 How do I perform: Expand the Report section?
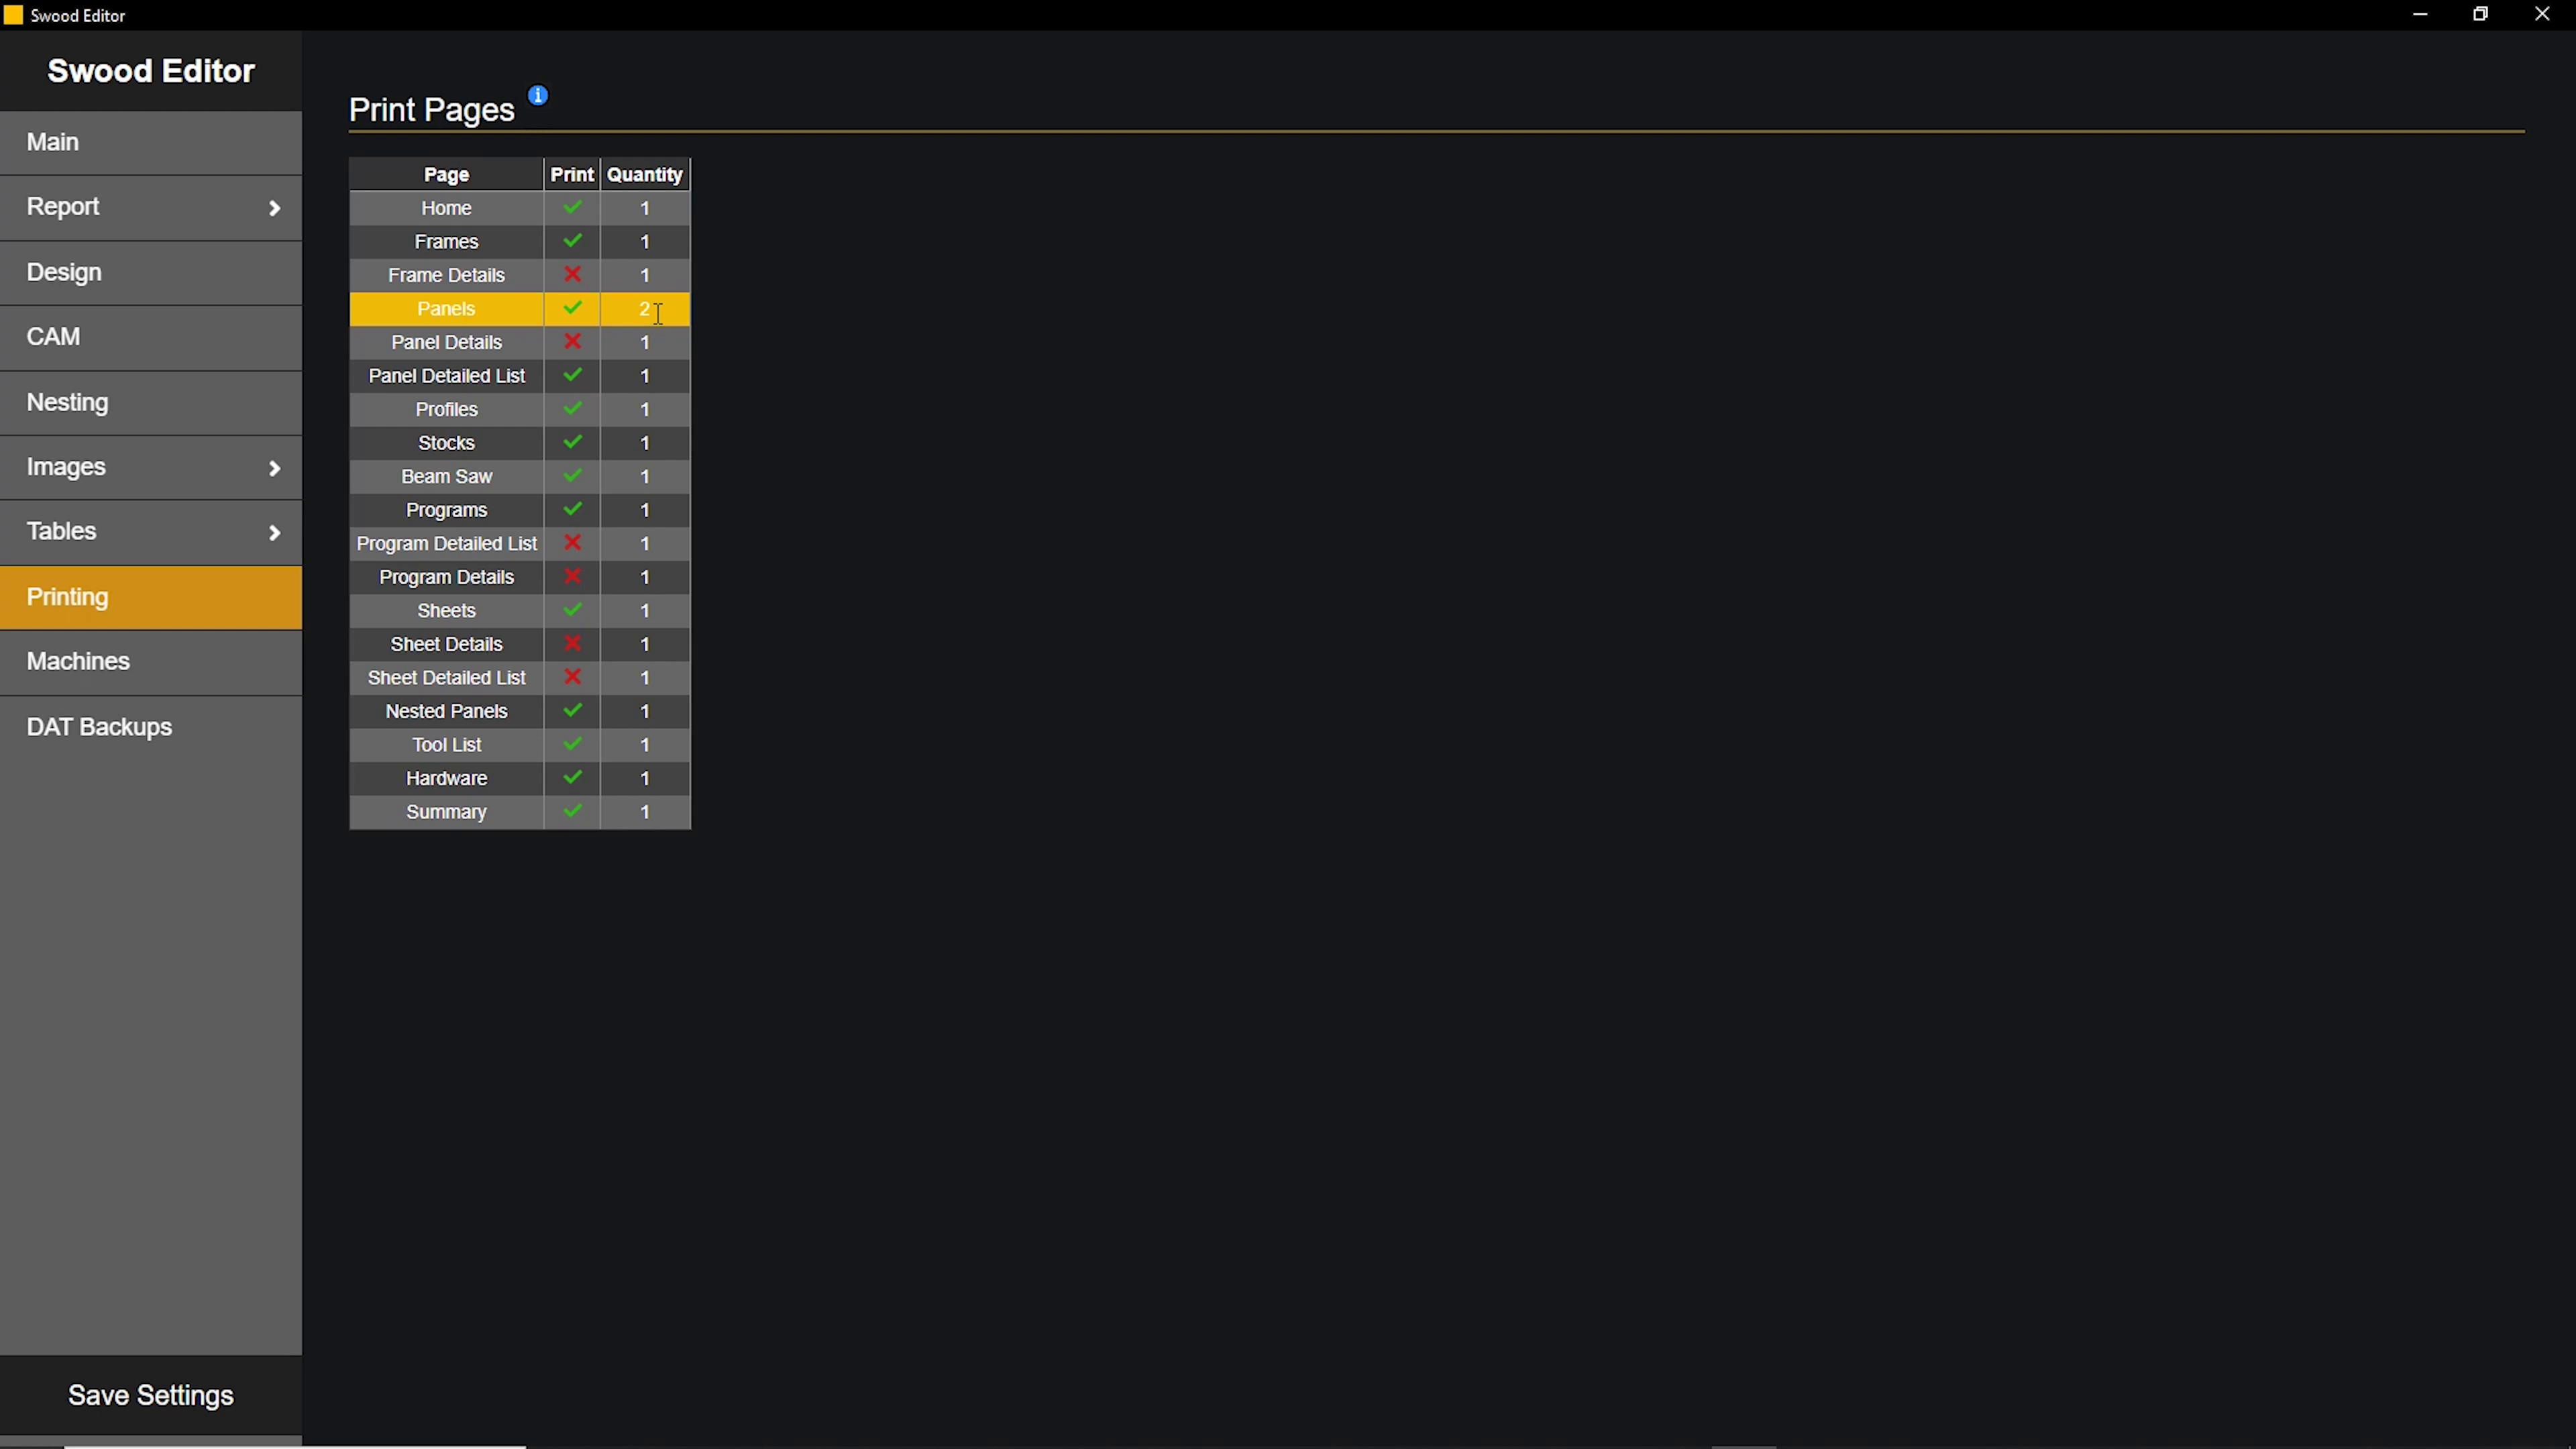(x=150, y=207)
